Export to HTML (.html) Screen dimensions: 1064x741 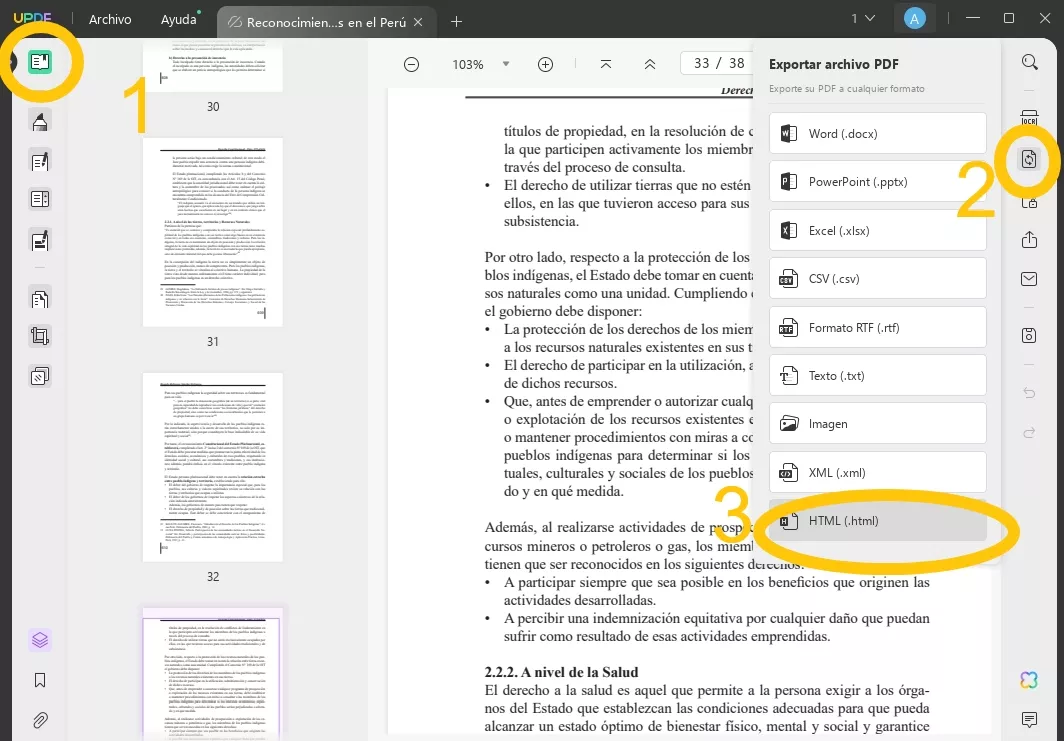pos(877,521)
